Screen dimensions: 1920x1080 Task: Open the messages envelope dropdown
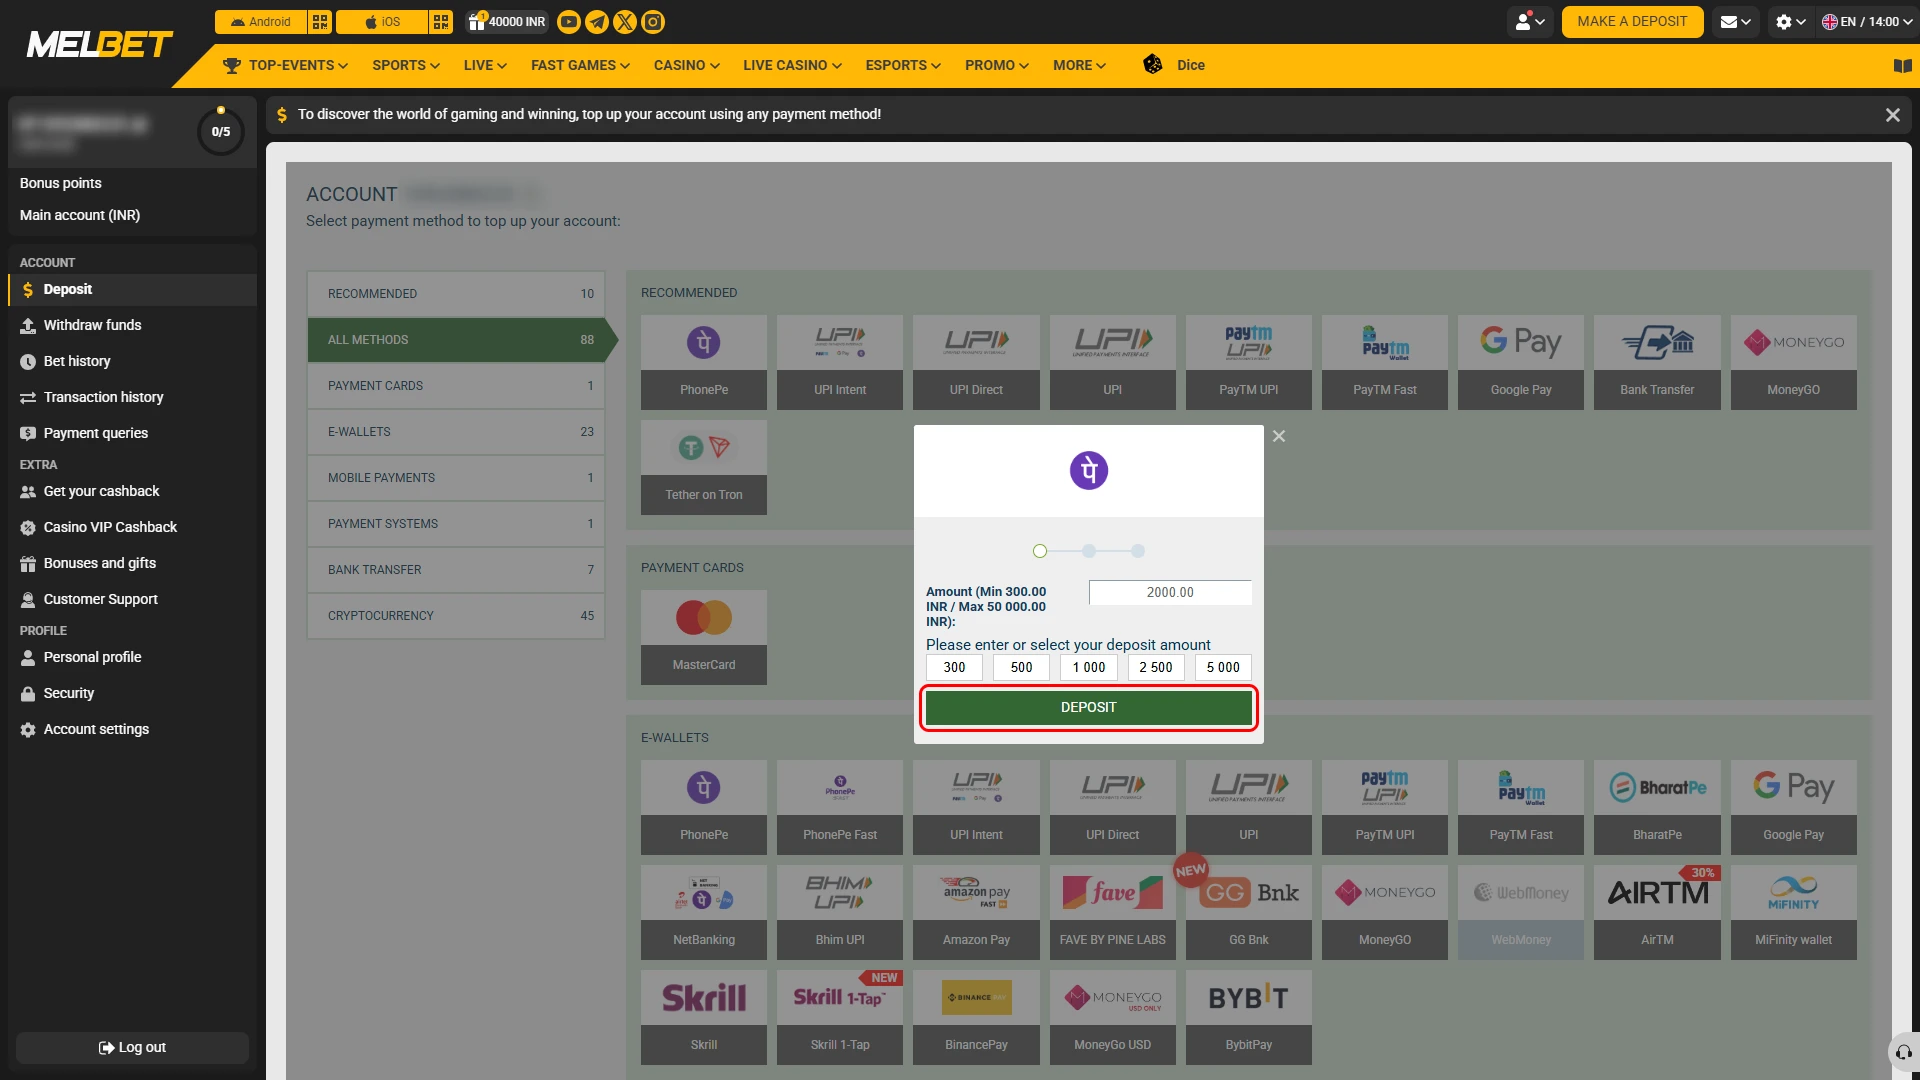pos(1736,22)
